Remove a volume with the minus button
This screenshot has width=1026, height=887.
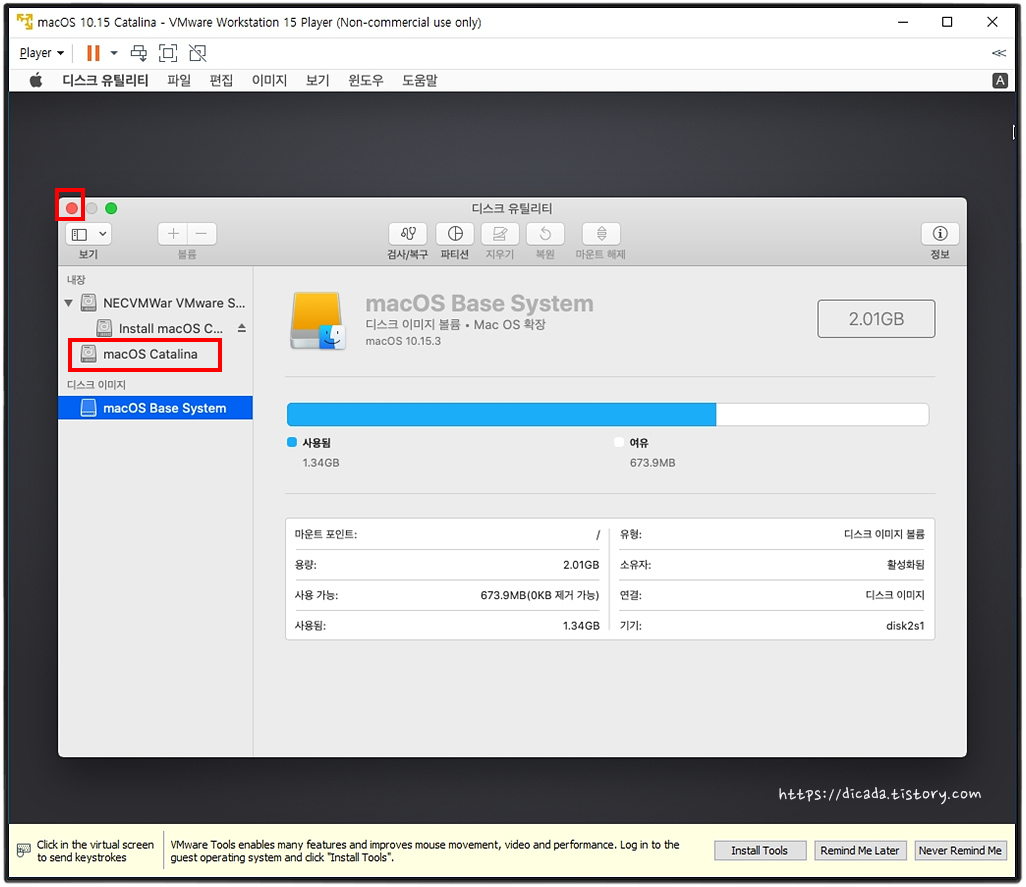pos(202,234)
